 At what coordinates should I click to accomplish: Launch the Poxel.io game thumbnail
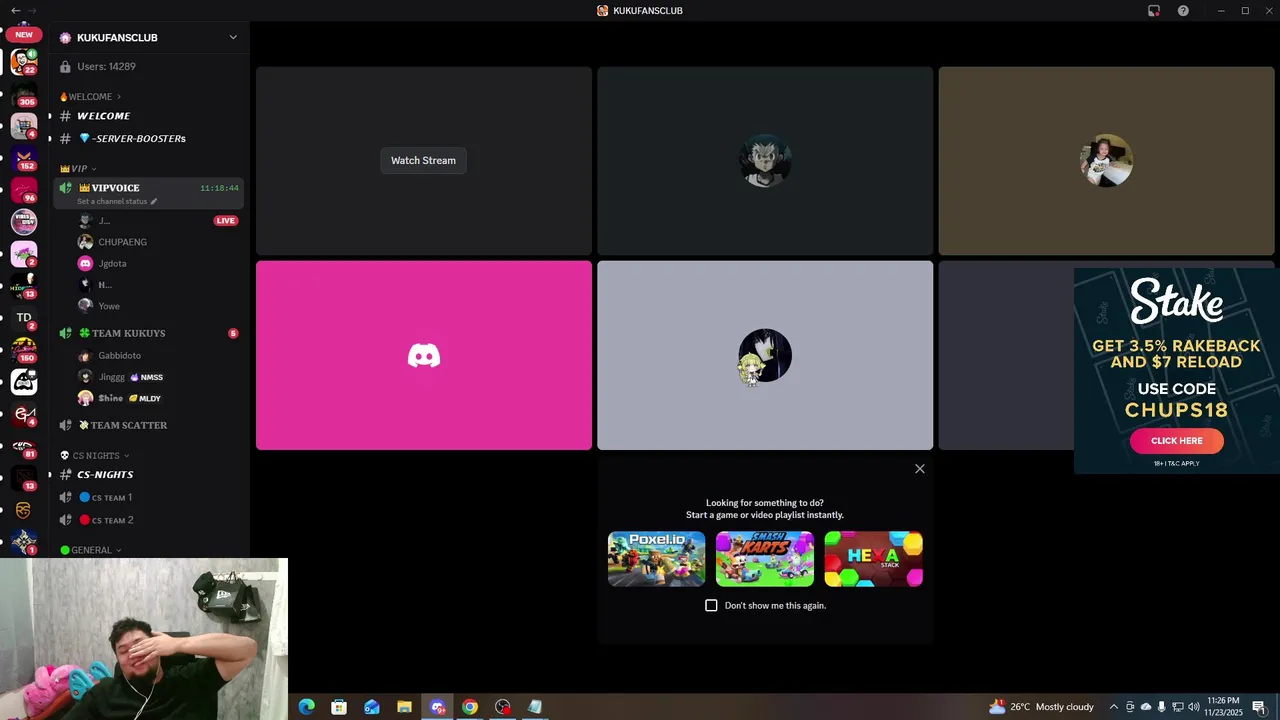click(x=657, y=559)
